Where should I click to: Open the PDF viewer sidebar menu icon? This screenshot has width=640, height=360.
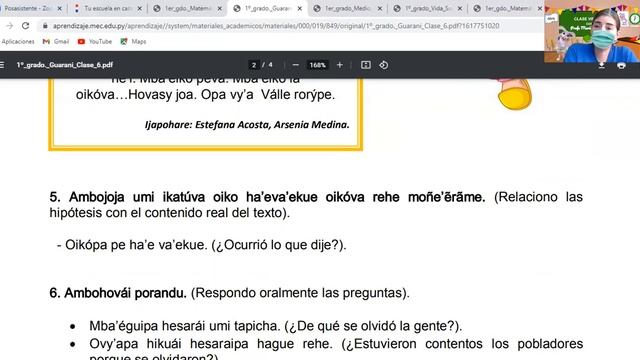coord(2,65)
